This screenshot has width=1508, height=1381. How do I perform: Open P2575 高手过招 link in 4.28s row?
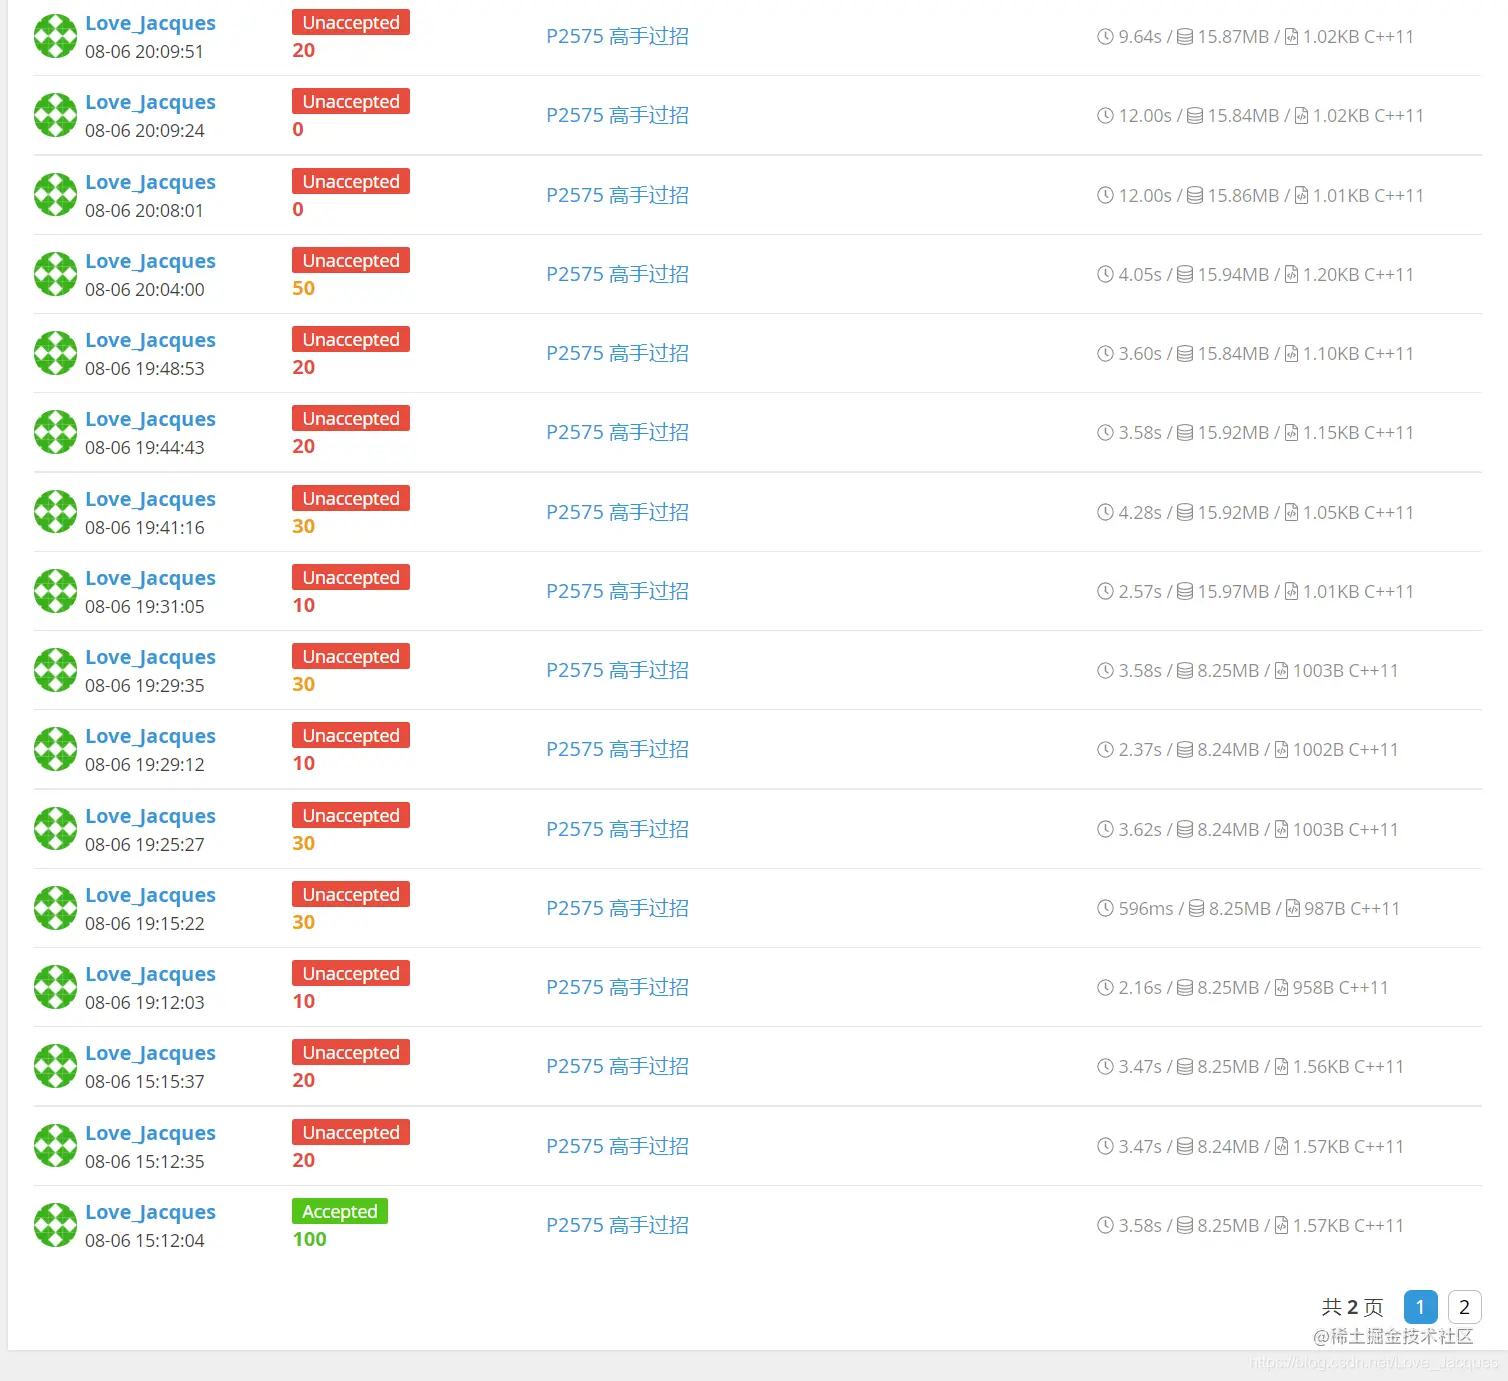(617, 512)
